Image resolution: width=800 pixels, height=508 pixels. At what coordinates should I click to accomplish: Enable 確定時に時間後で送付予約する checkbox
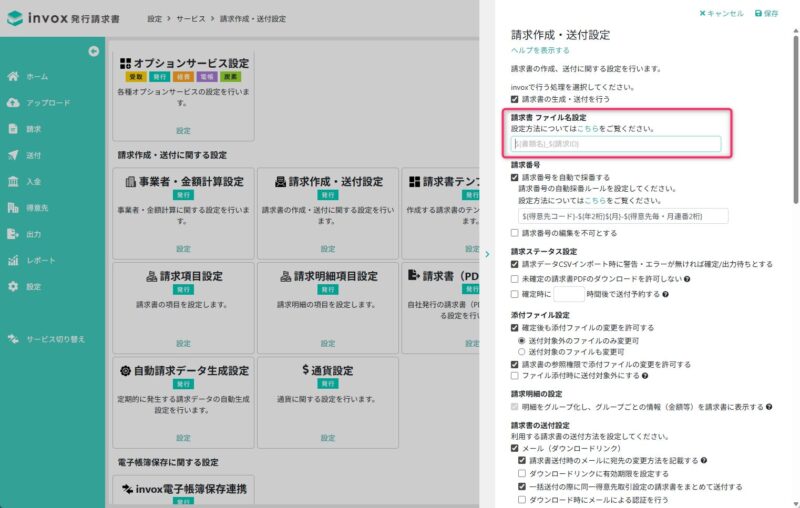pos(514,294)
